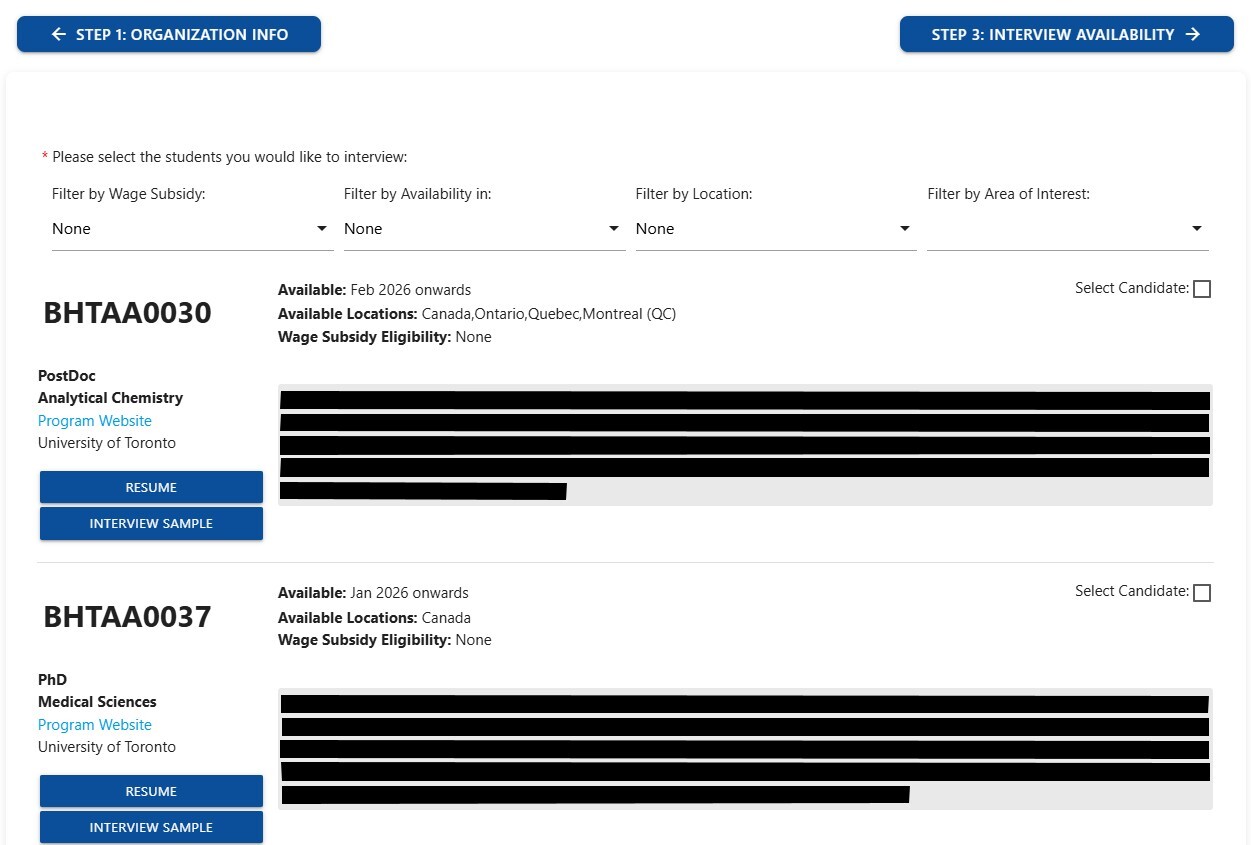This screenshot has width=1251, height=845.
Task: Click the 'Jan 2026 onwards' availability text
Action: [409, 593]
